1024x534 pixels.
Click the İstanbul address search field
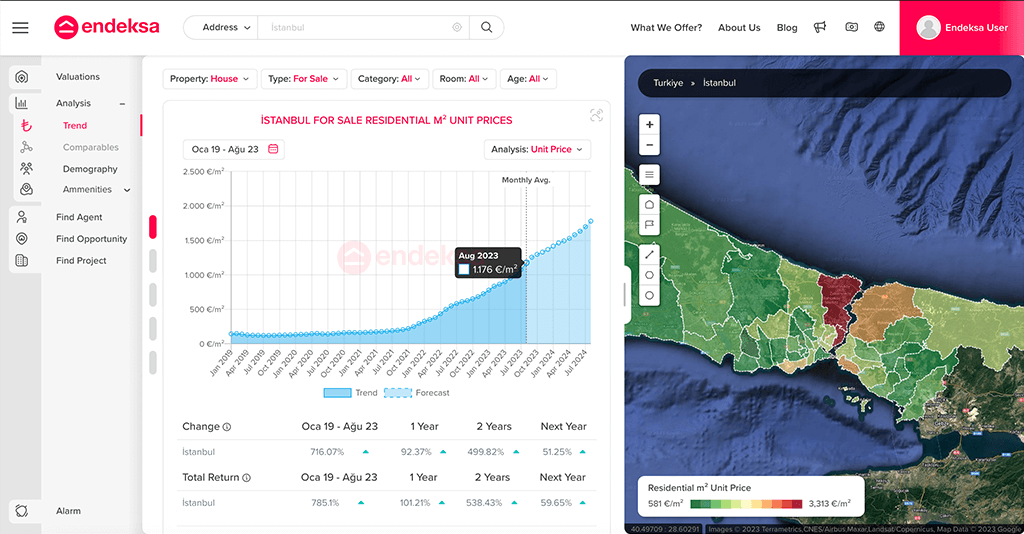click(x=355, y=28)
